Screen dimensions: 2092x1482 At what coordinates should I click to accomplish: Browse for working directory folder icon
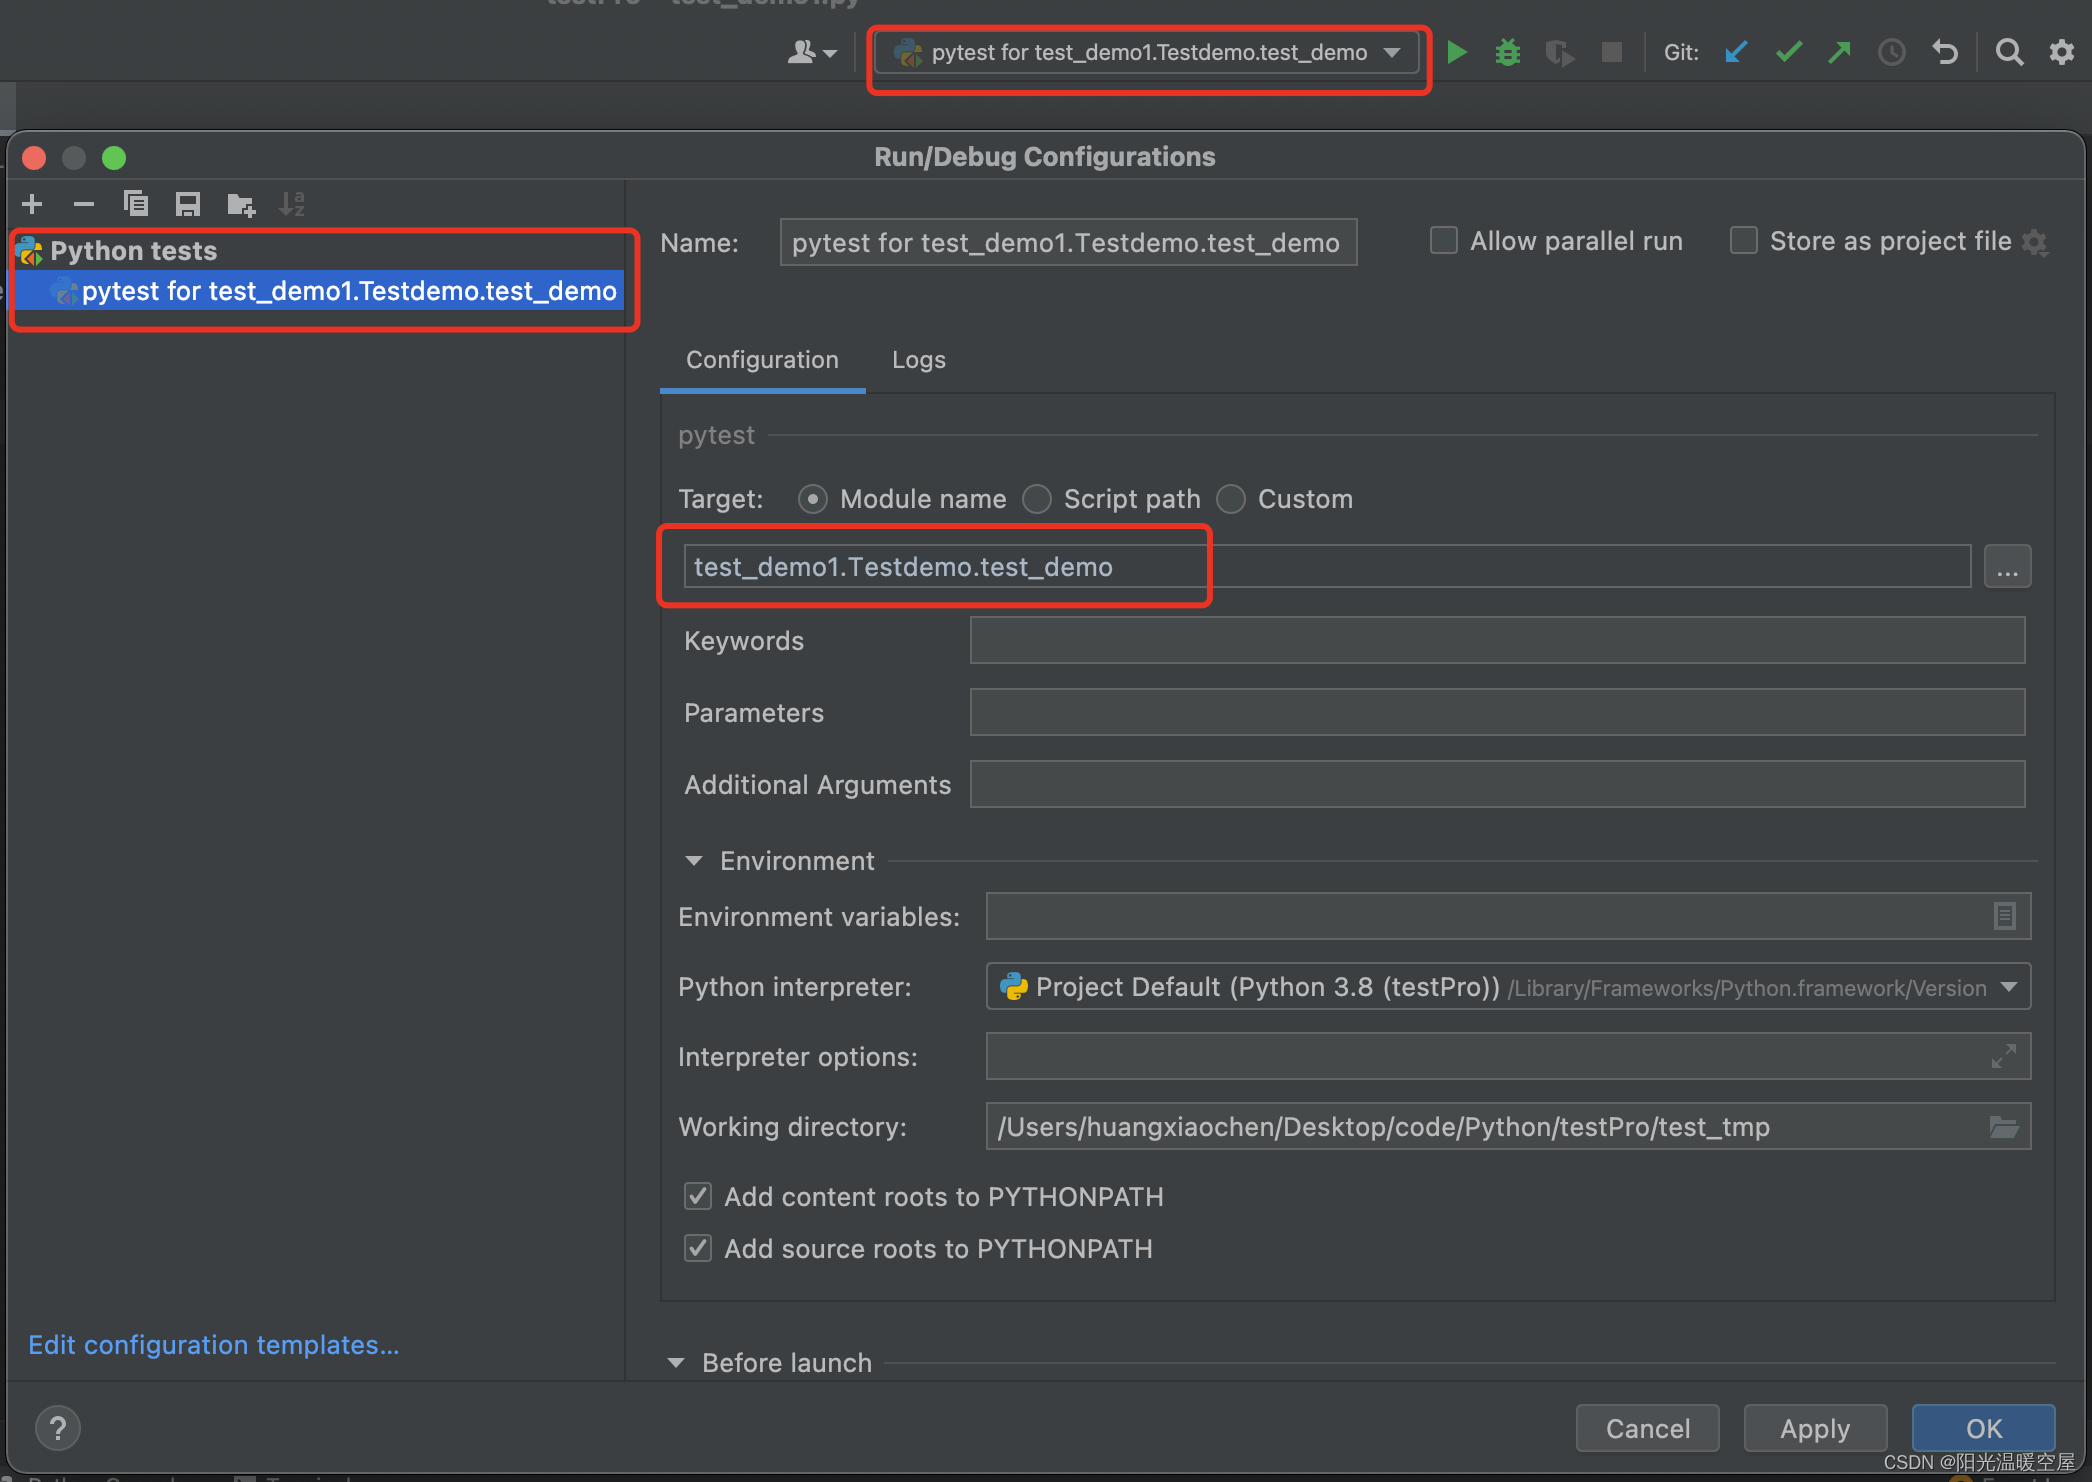[x=2004, y=1127]
